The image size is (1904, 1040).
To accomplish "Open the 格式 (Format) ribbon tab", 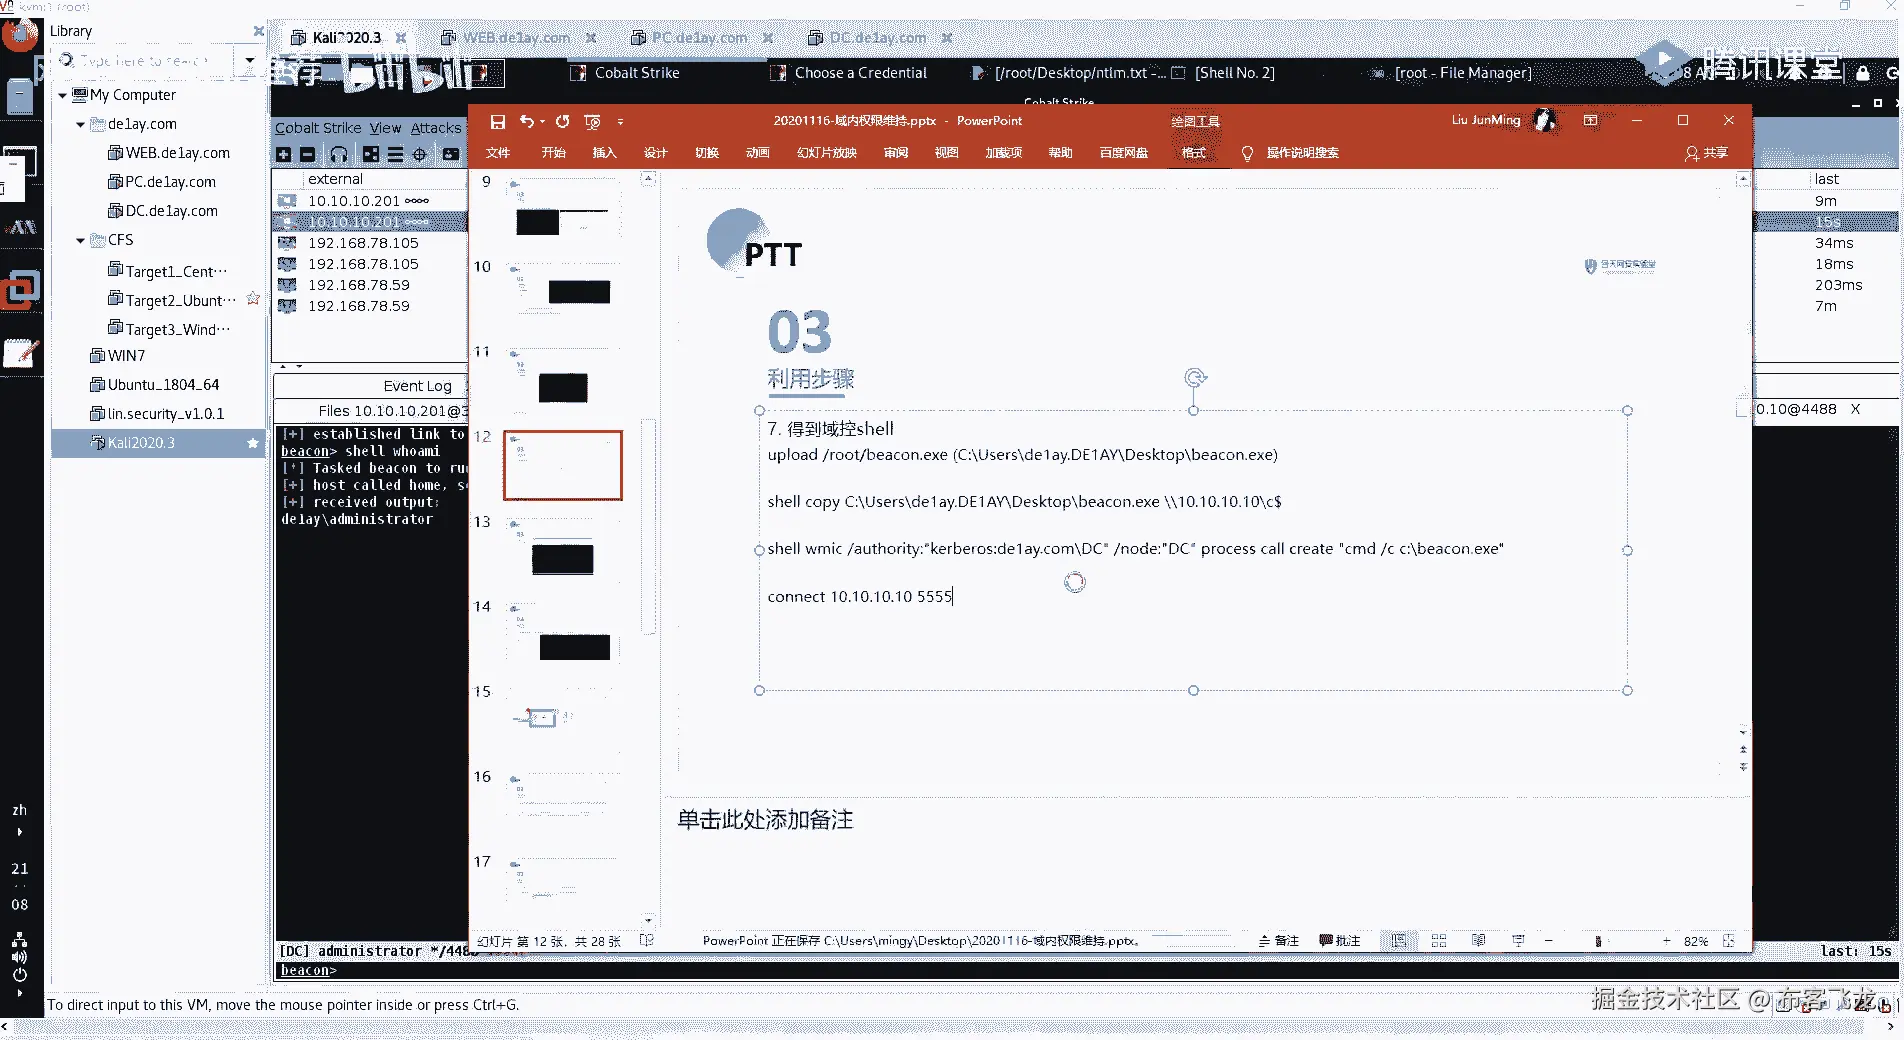I will 1194,153.
